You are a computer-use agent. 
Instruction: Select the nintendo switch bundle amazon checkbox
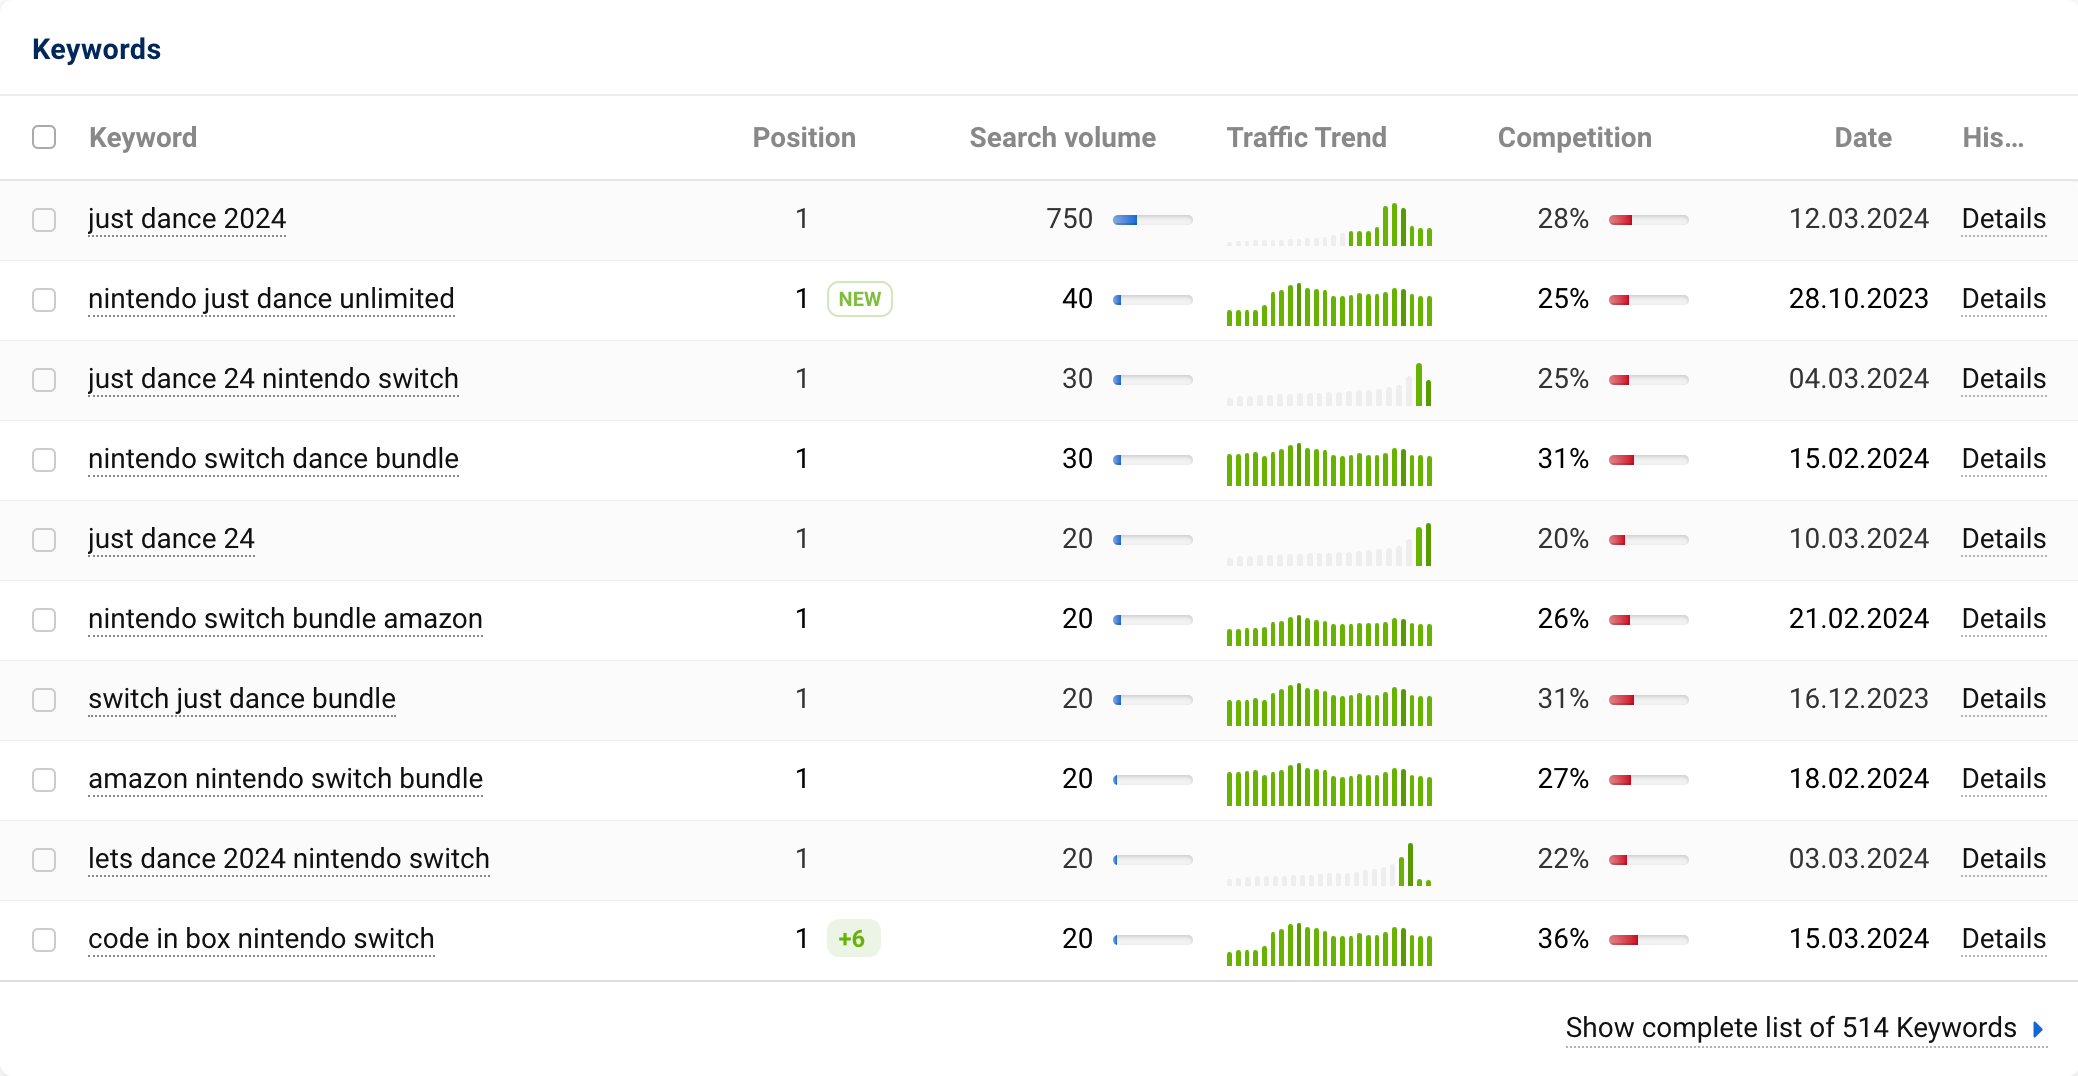(x=44, y=619)
